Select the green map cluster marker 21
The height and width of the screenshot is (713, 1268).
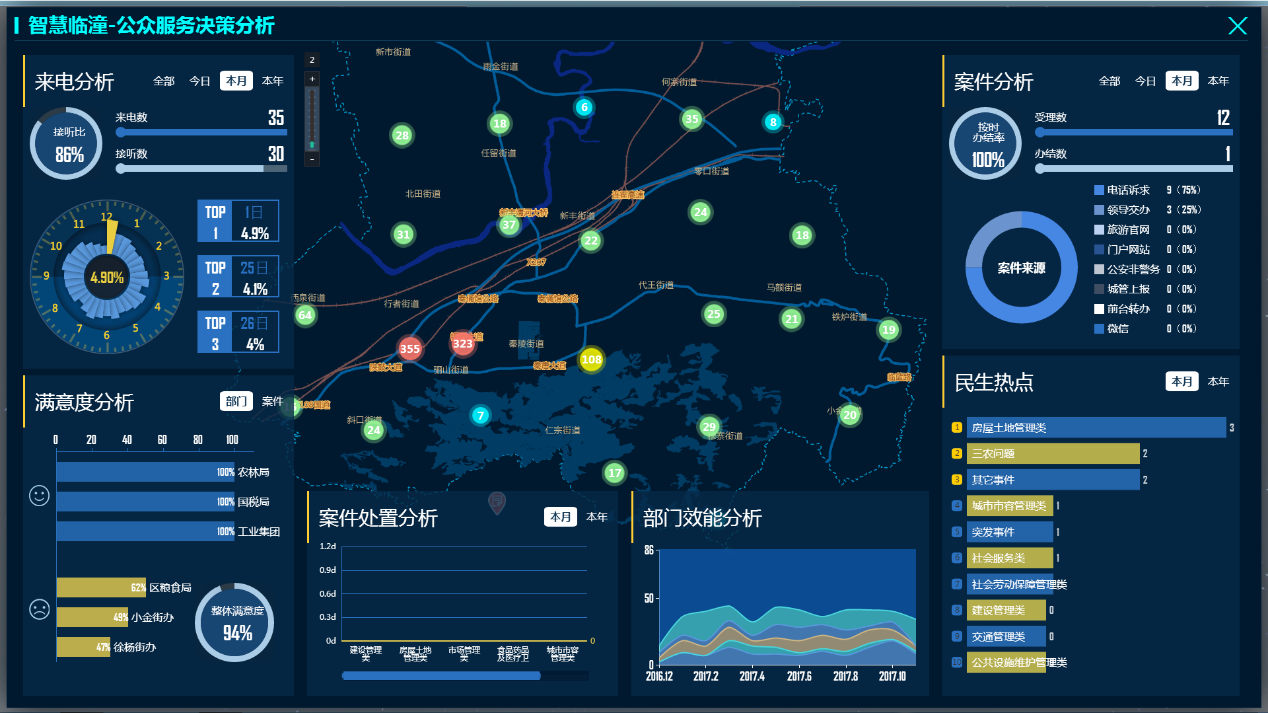pyautogui.click(x=792, y=319)
